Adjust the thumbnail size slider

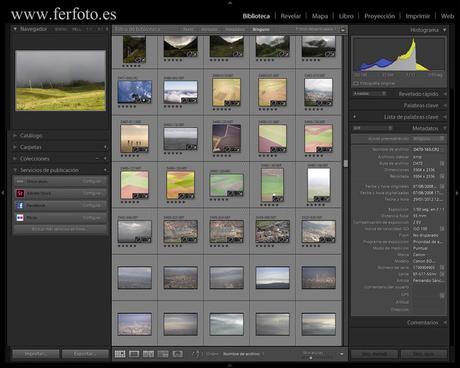[x=311, y=358]
